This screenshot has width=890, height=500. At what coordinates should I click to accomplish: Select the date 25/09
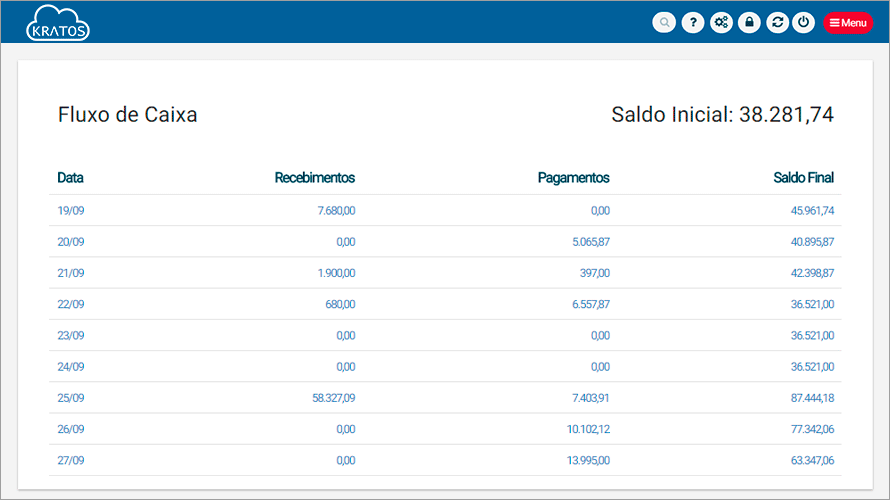[x=71, y=398]
